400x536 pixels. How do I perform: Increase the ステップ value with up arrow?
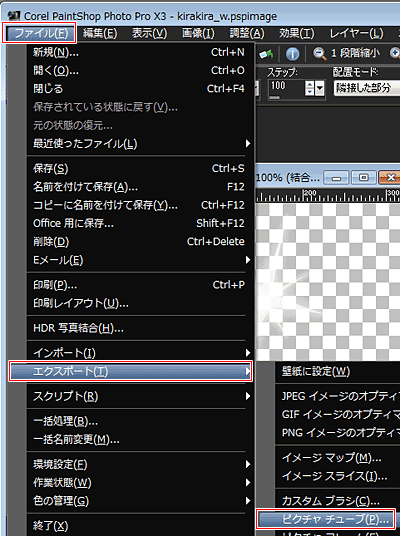[309, 84]
